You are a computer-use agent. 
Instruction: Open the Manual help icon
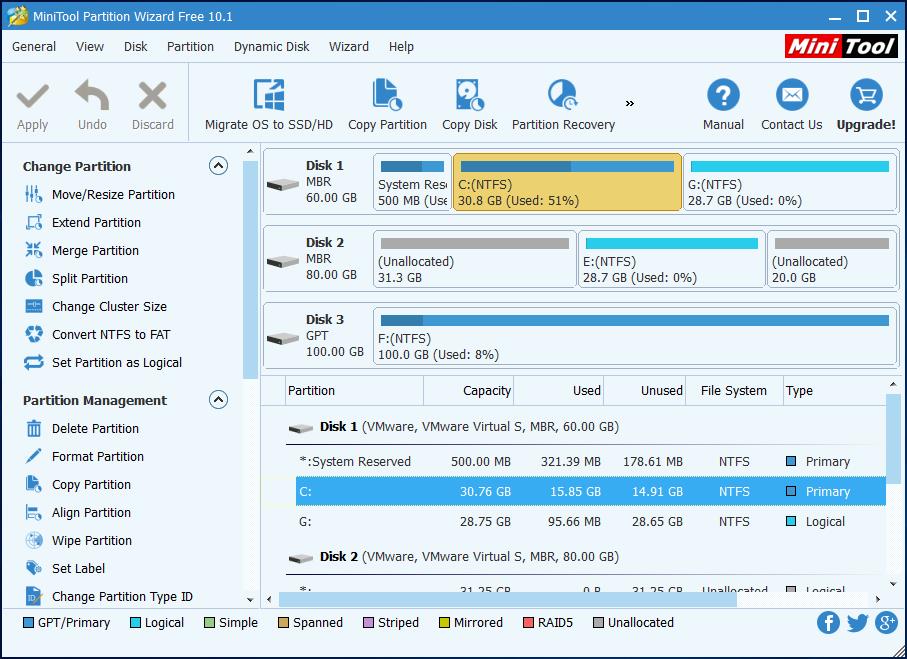[722, 97]
